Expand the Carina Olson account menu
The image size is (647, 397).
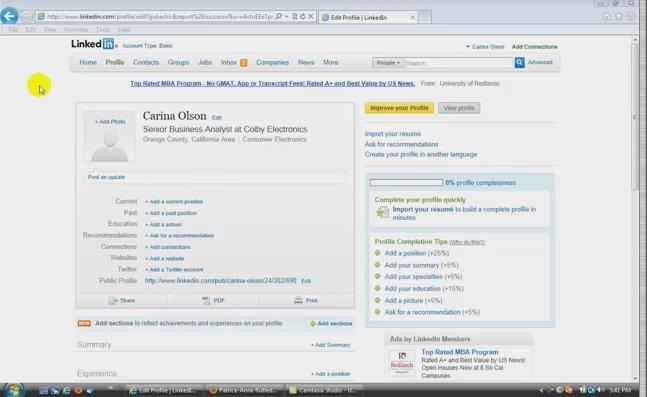[485, 47]
